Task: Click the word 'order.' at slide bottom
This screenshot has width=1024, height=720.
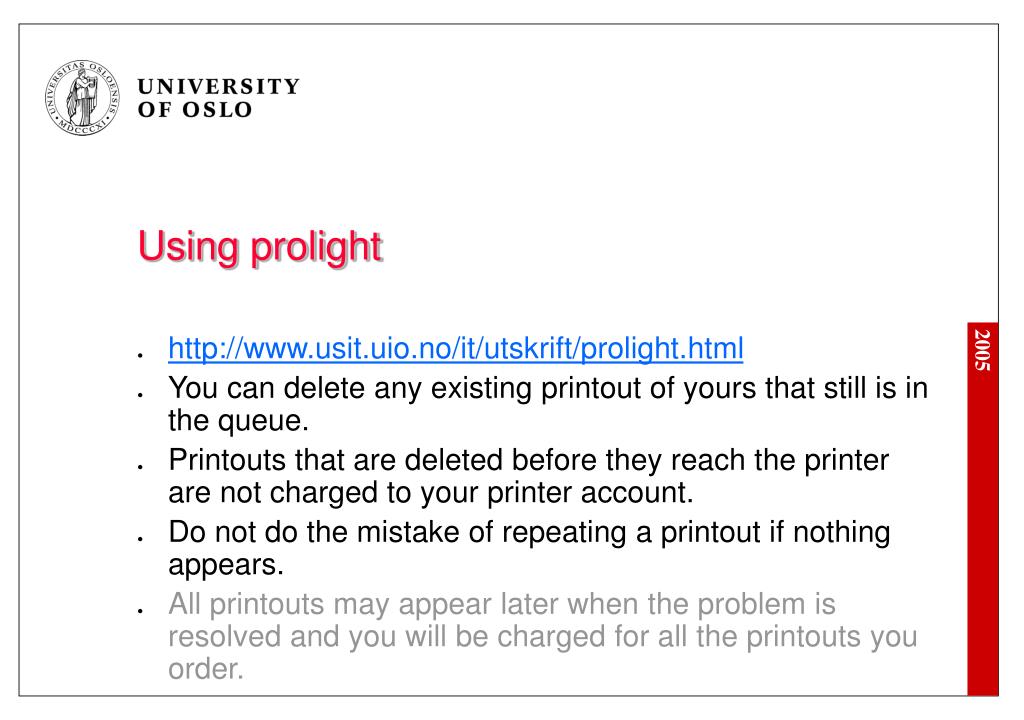Action: click(x=206, y=669)
